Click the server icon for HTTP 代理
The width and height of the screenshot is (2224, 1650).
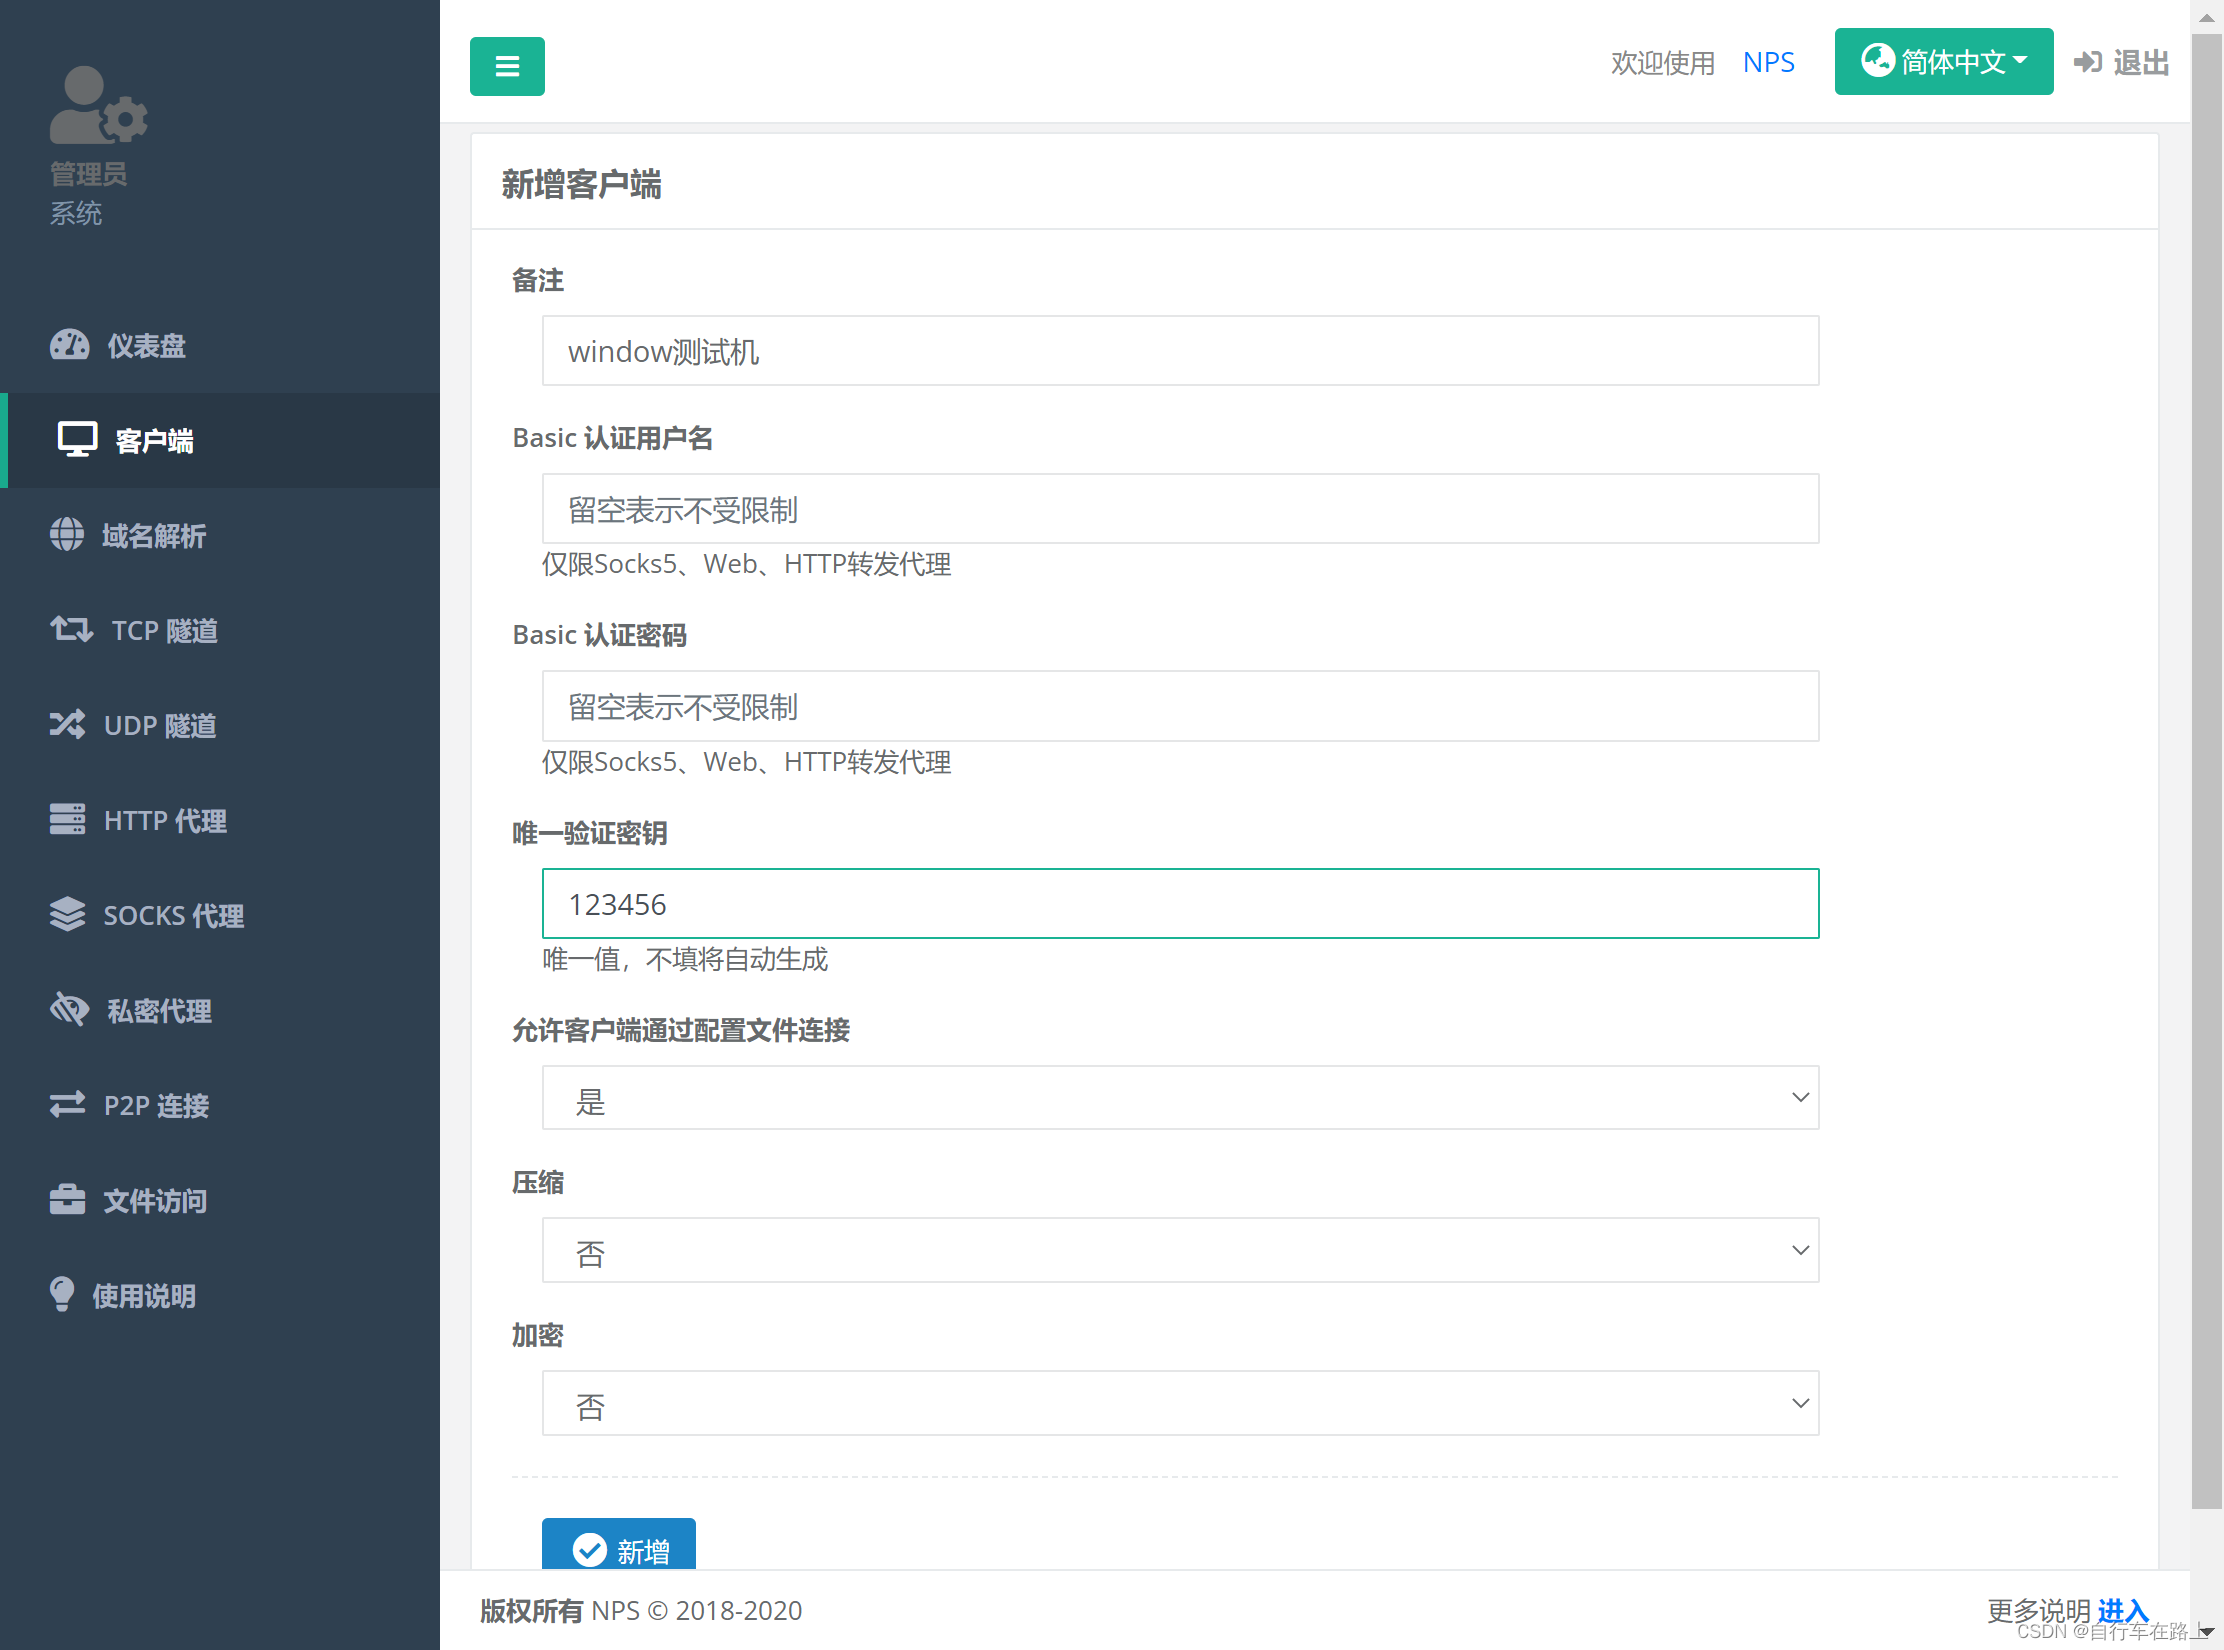click(x=68, y=819)
